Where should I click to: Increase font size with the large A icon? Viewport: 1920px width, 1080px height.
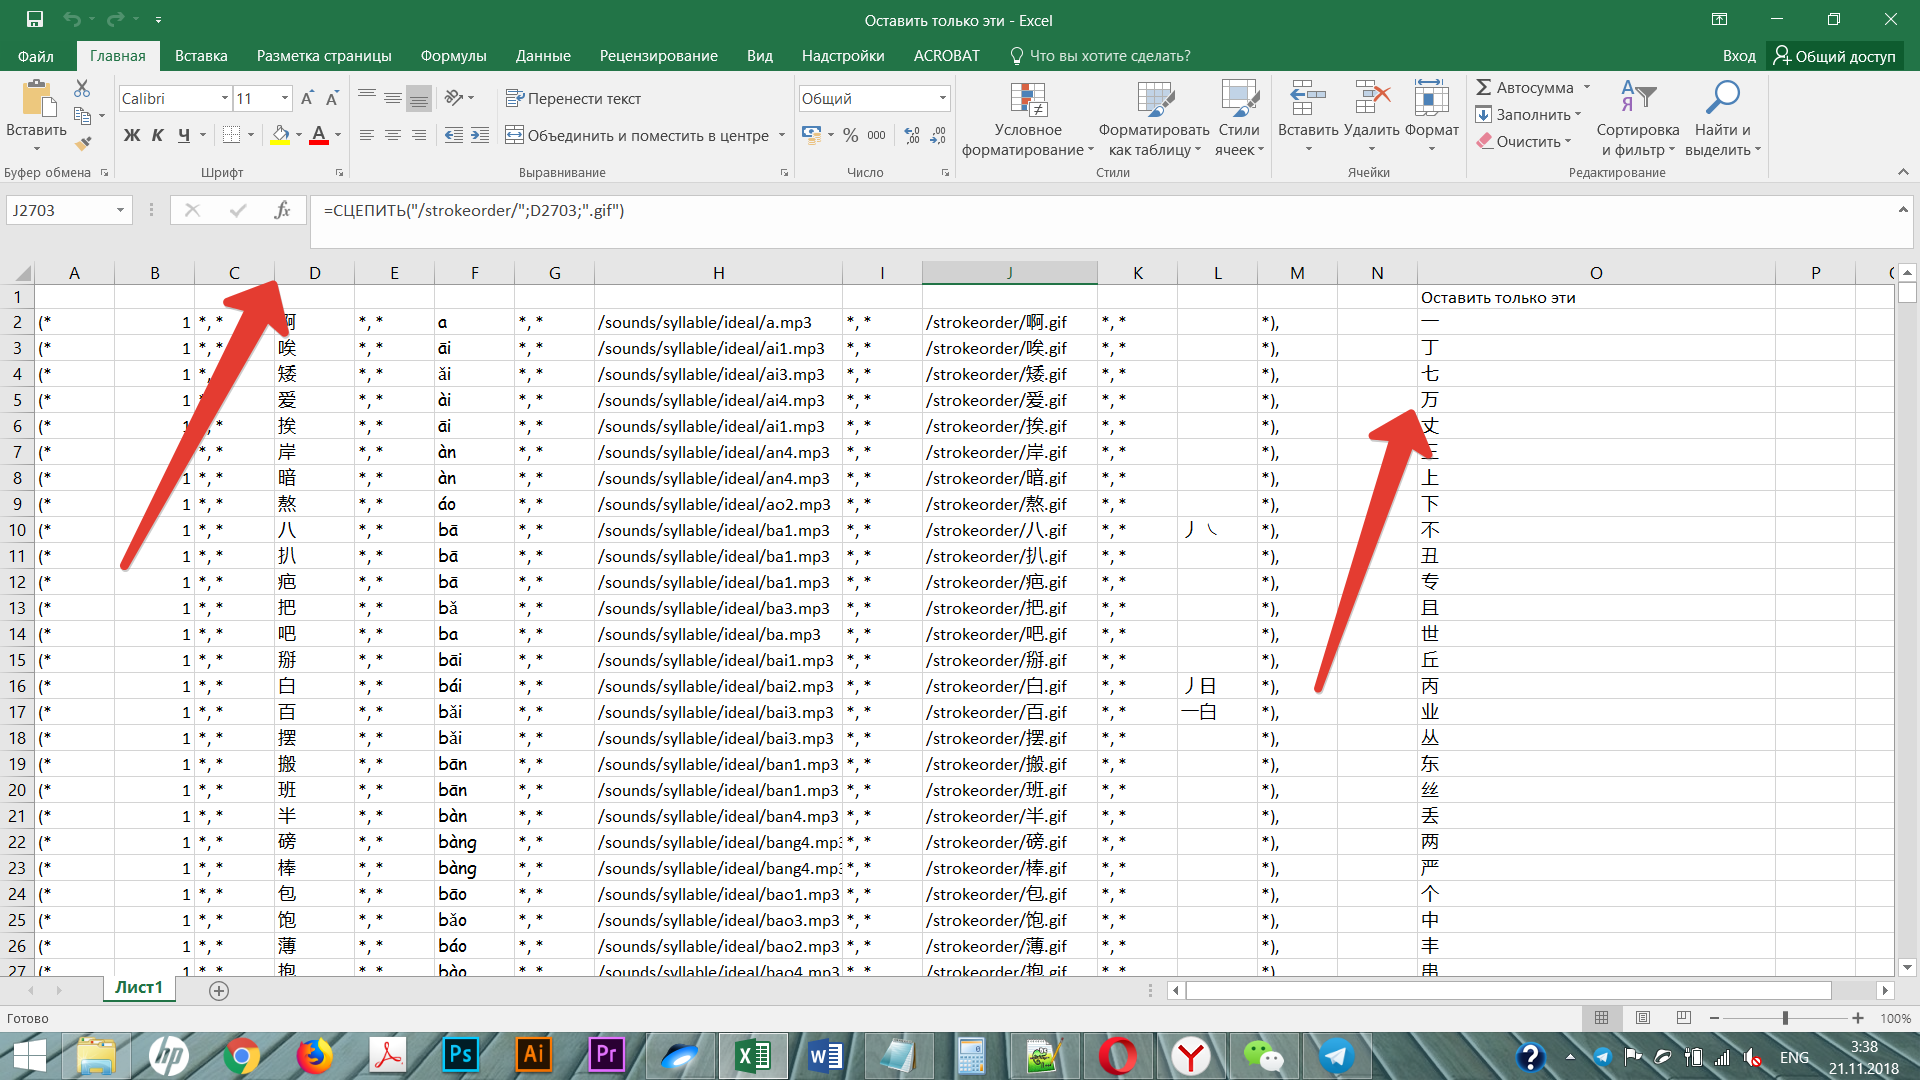pyautogui.click(x=307, y=98)
